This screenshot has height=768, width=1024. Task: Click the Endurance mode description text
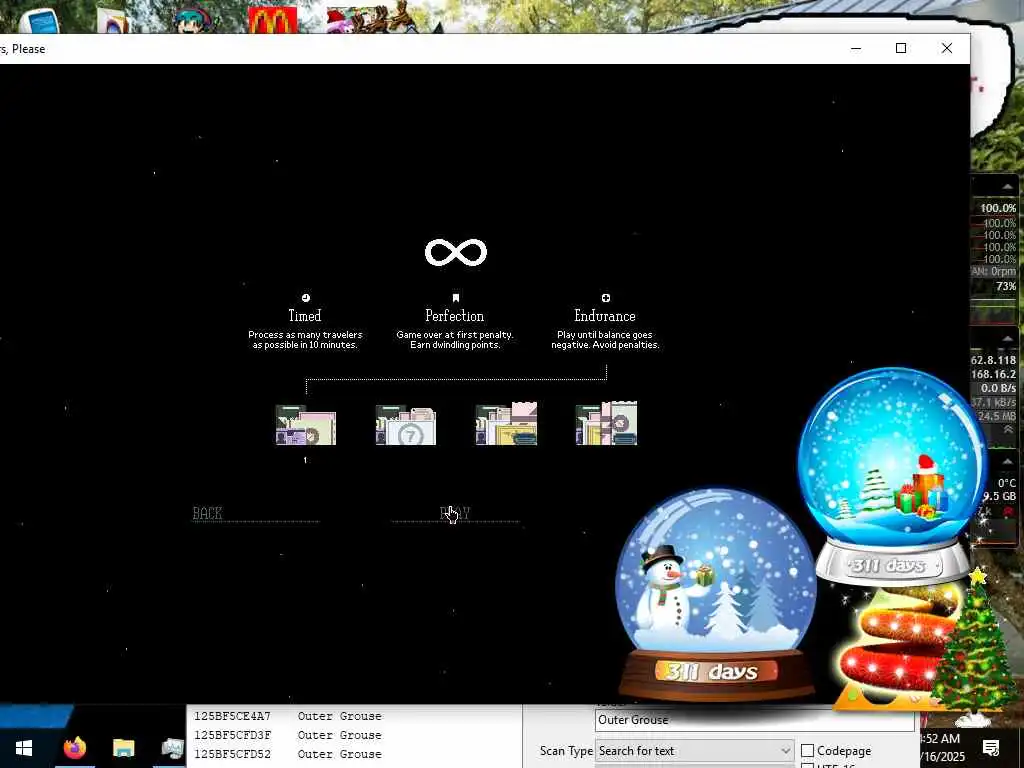pyautogui.click(x=605, y=340)
